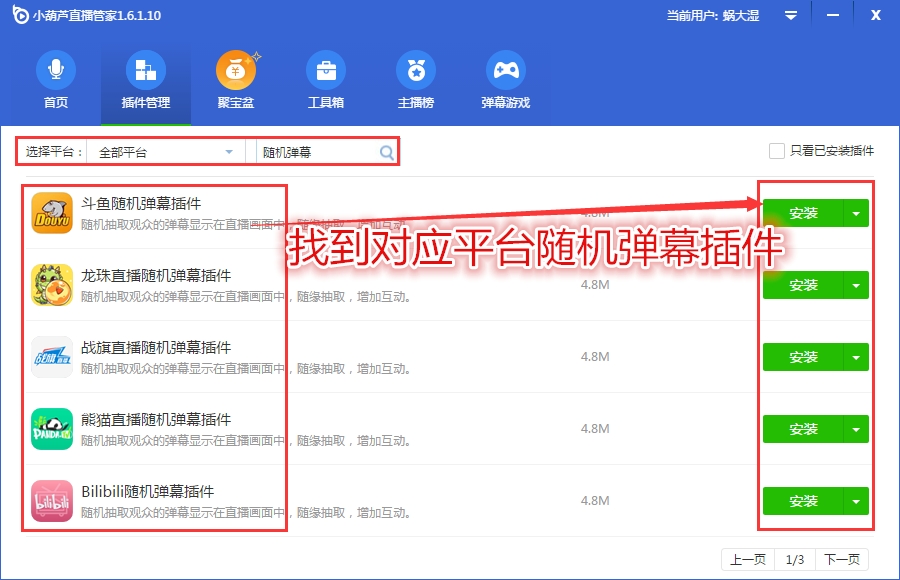Select the 主播榜 tab label
The image size is (900, 580).
(x=416, y=103)
